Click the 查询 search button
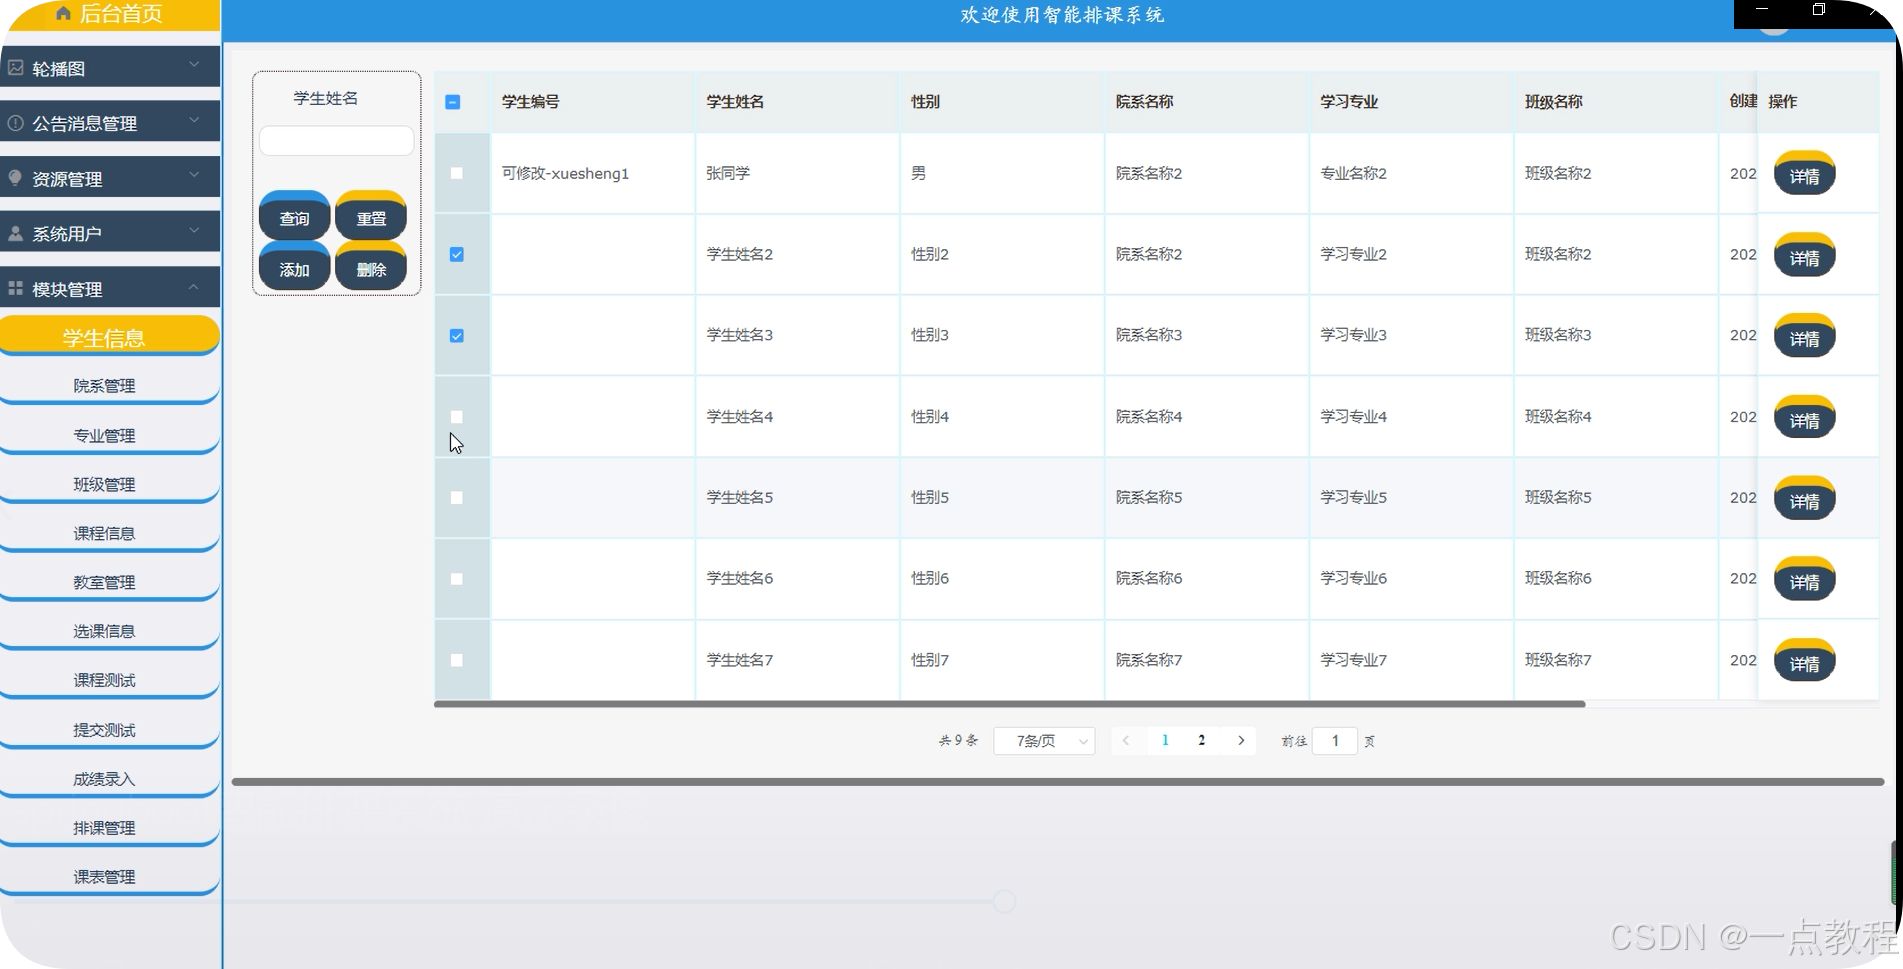 click(295, 216)
